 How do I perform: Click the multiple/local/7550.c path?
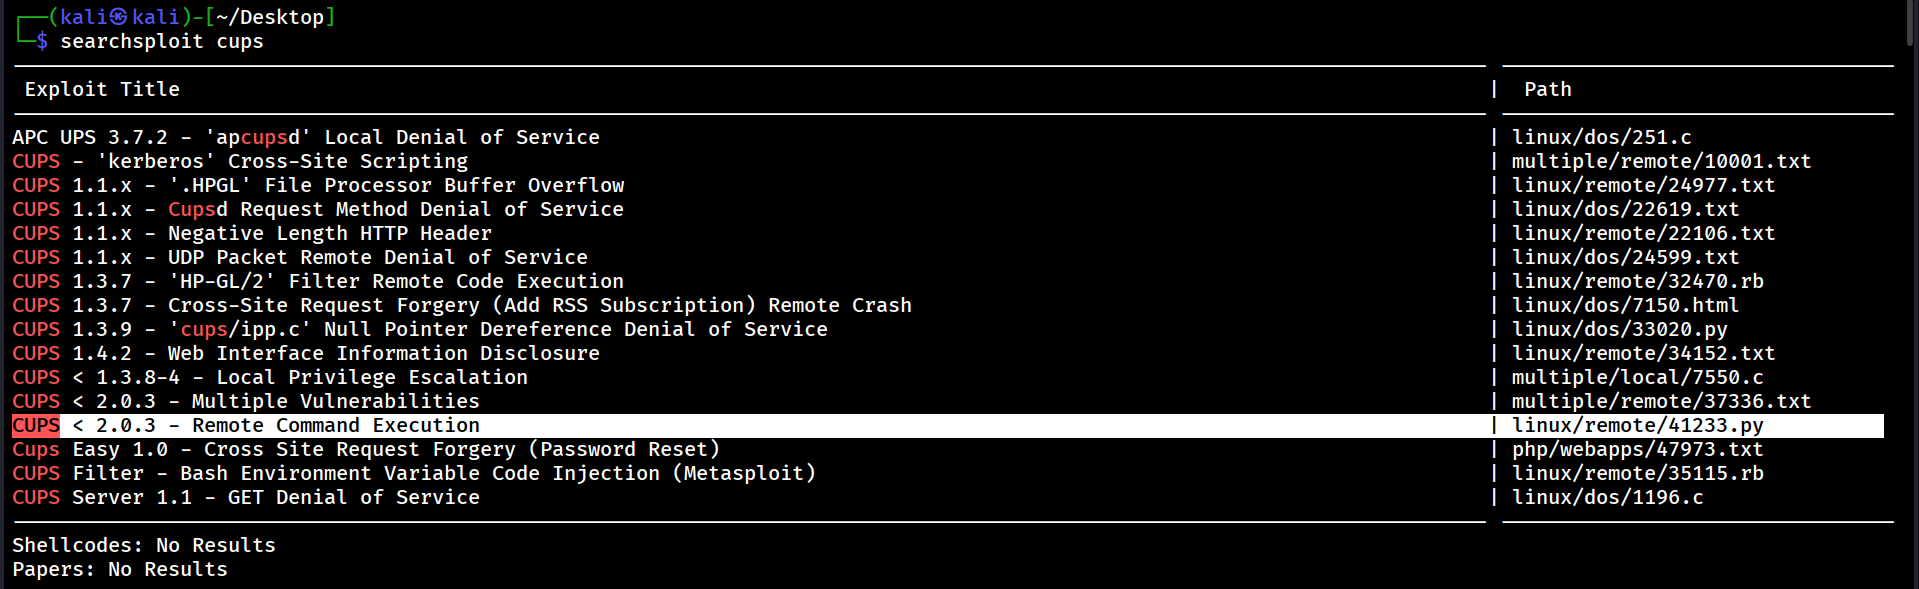1637,377
